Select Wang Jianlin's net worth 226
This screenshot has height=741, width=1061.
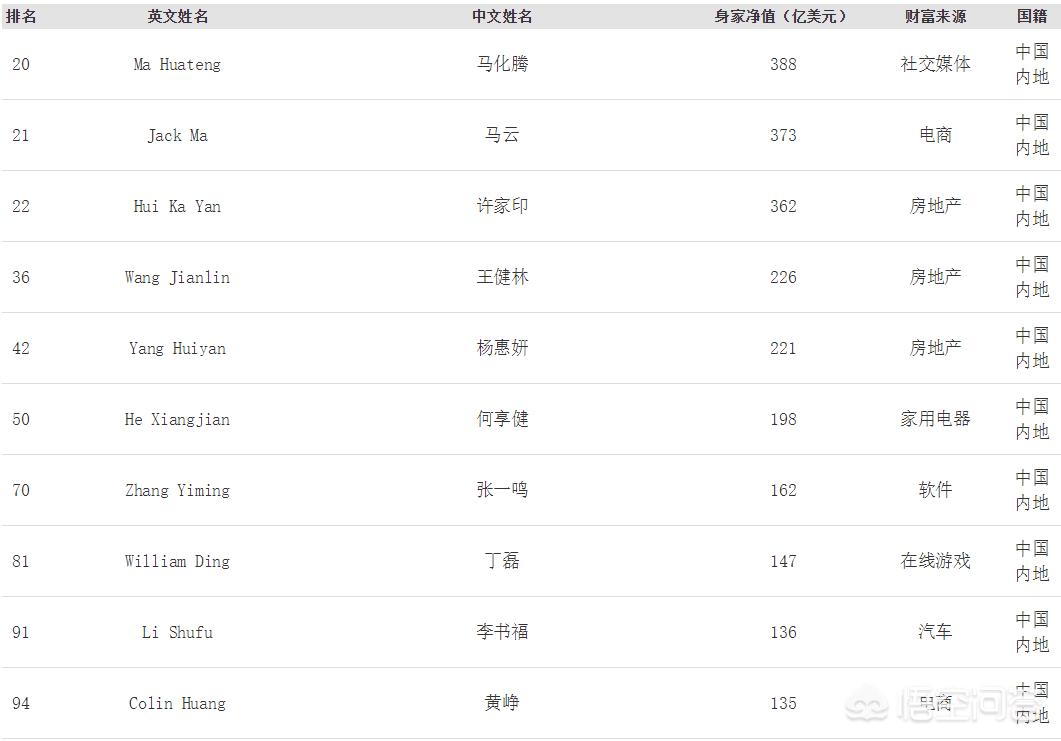tap(783, 277)
